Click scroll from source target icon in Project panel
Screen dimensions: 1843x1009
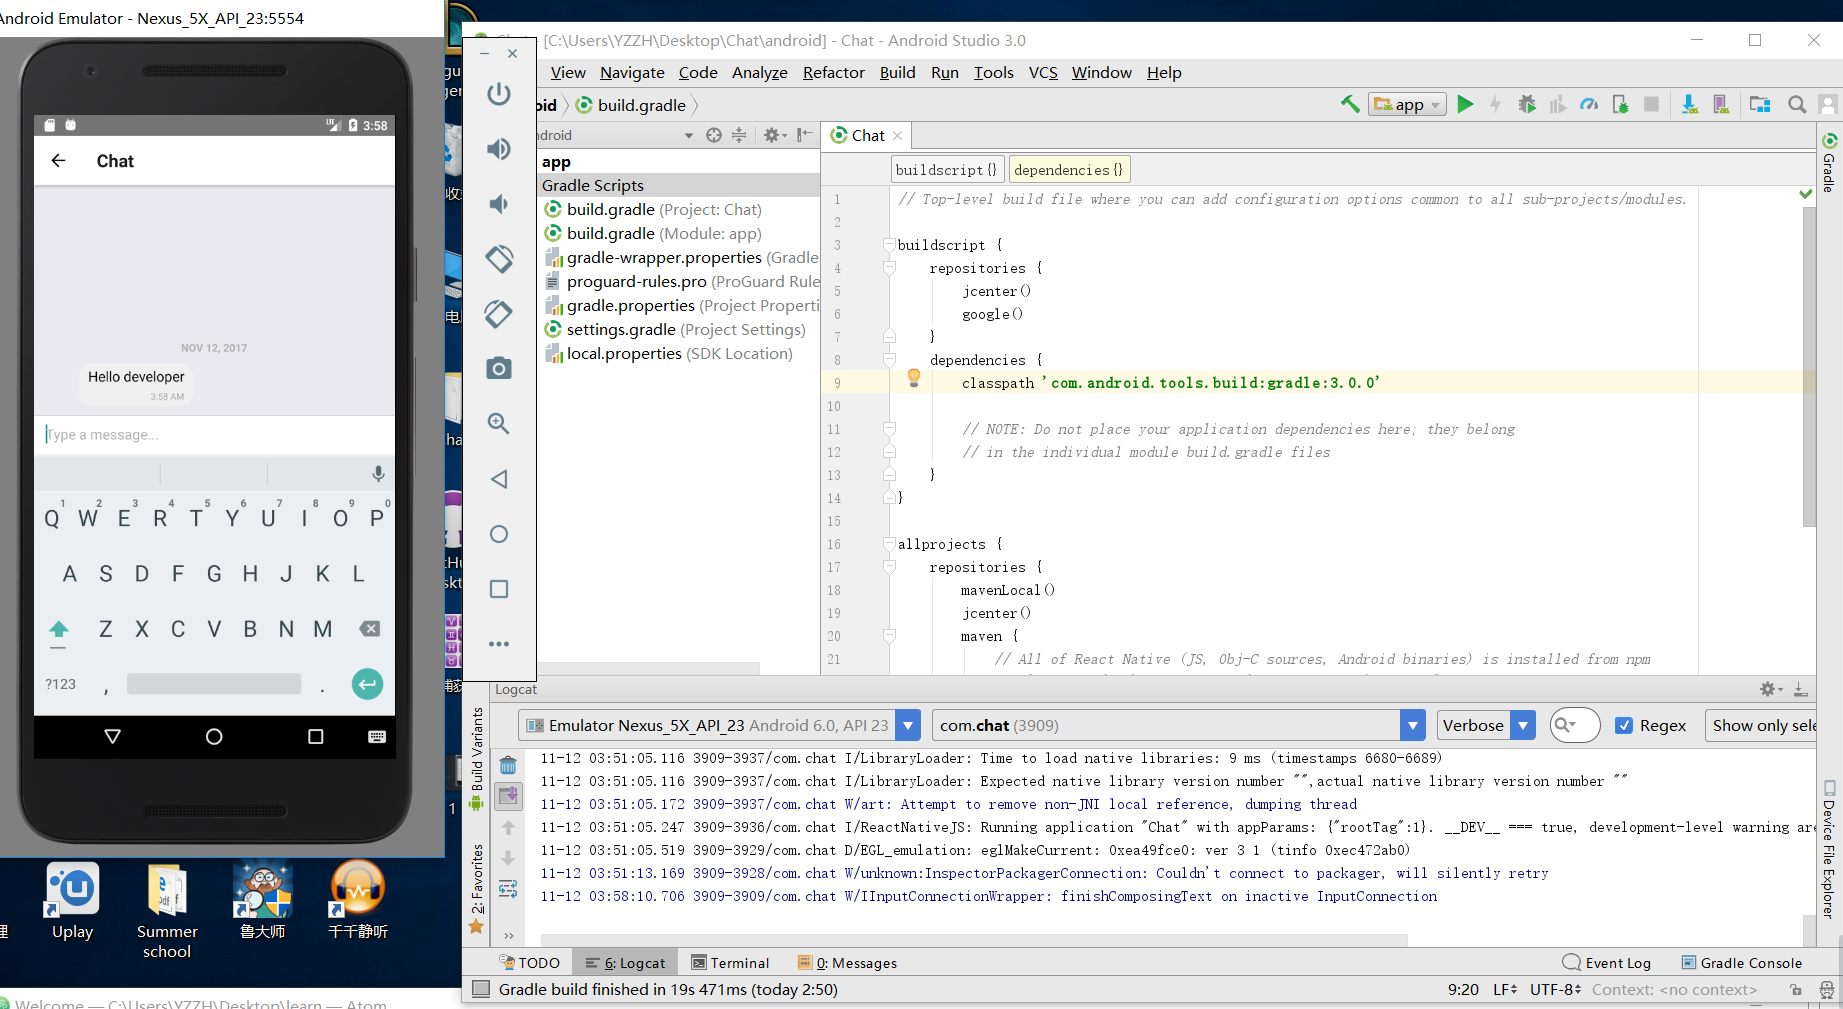714,135
